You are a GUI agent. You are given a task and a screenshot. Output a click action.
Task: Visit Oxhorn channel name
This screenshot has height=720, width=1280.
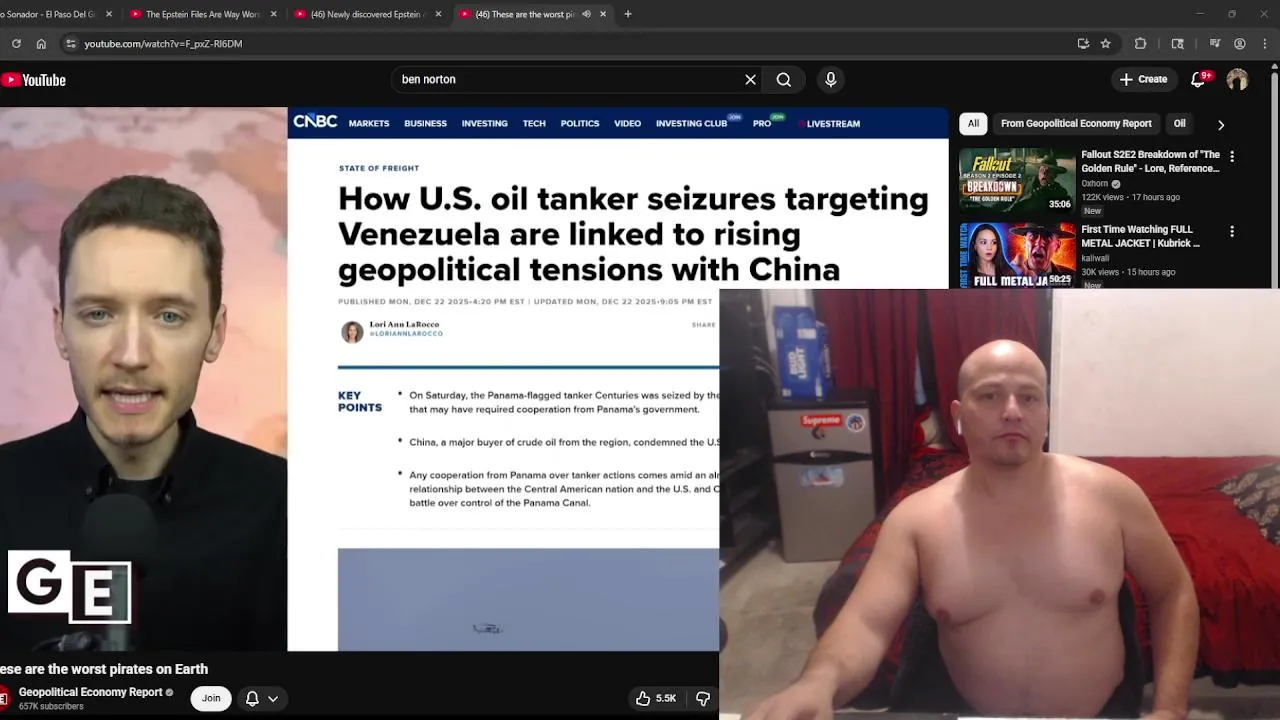click(1094, 184)
